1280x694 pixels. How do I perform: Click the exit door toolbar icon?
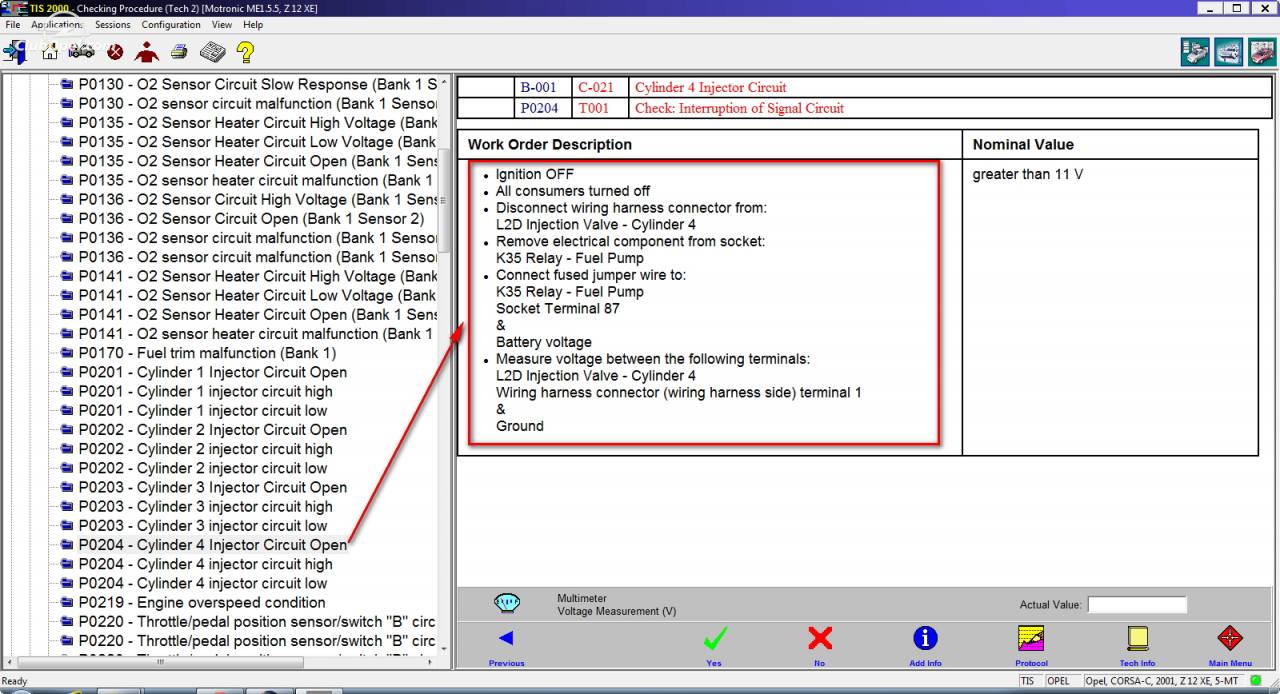point(15,52)
